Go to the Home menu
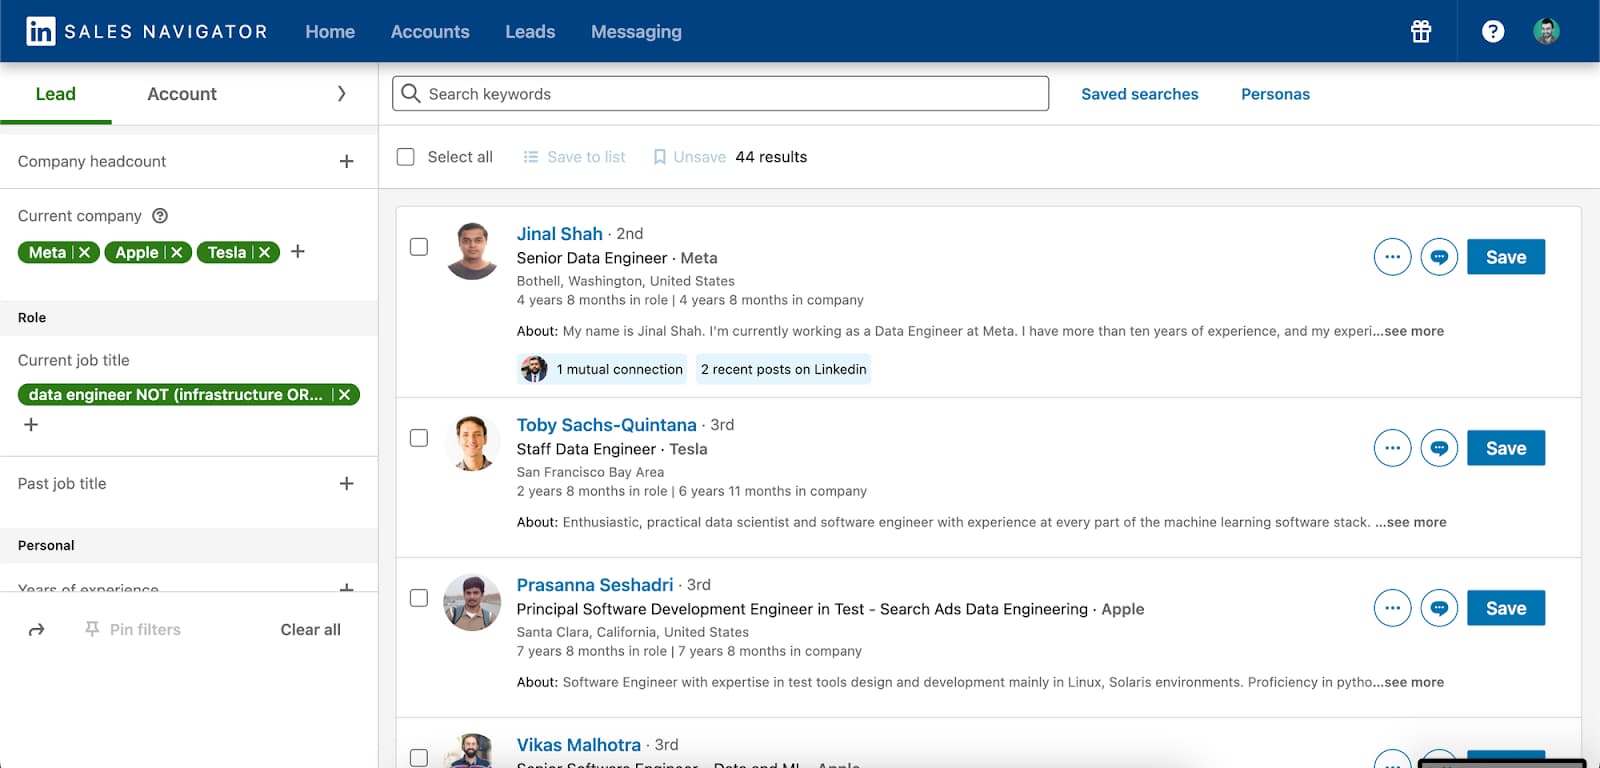1600x768 pixels. [330, 31]
